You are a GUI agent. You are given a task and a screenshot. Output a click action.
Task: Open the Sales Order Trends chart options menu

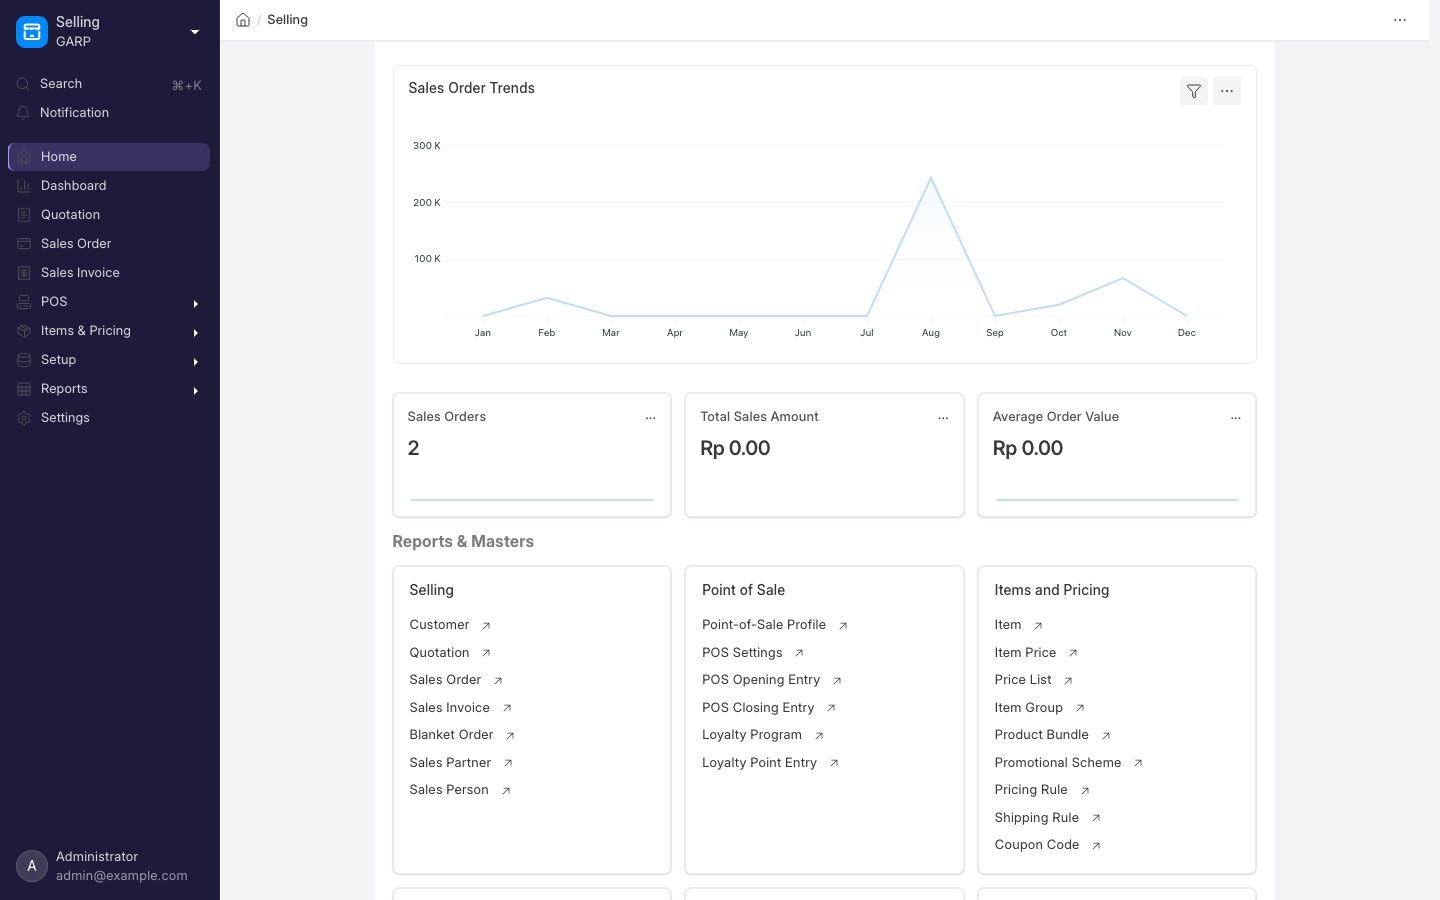tap(1227, 91)
